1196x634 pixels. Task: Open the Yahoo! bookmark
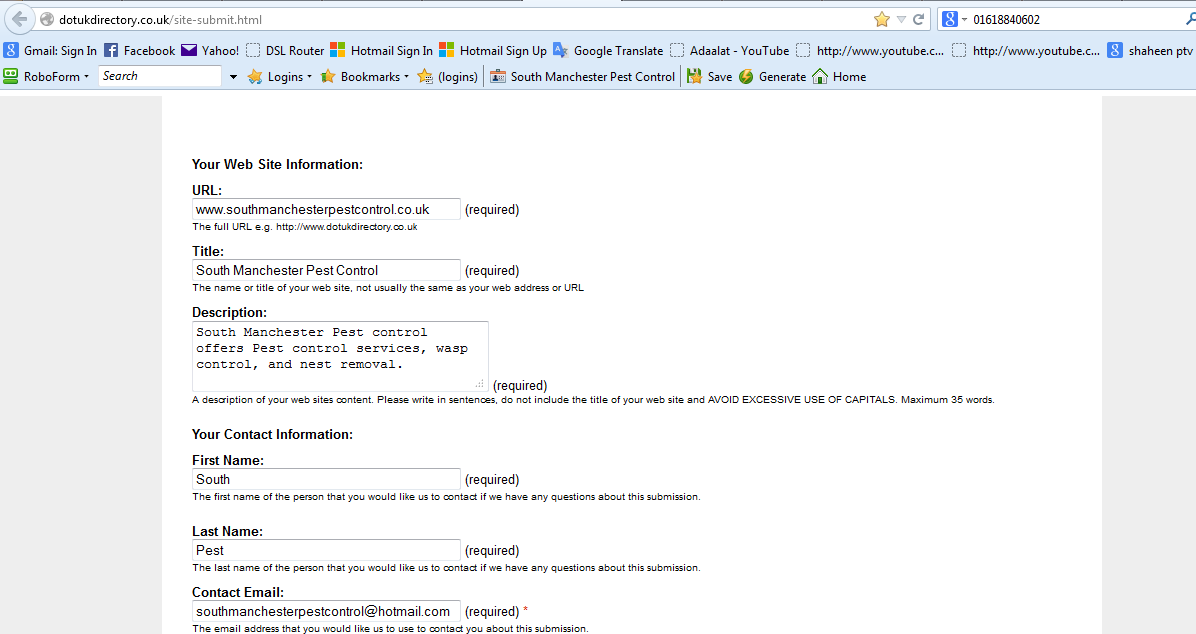[211, 50]
